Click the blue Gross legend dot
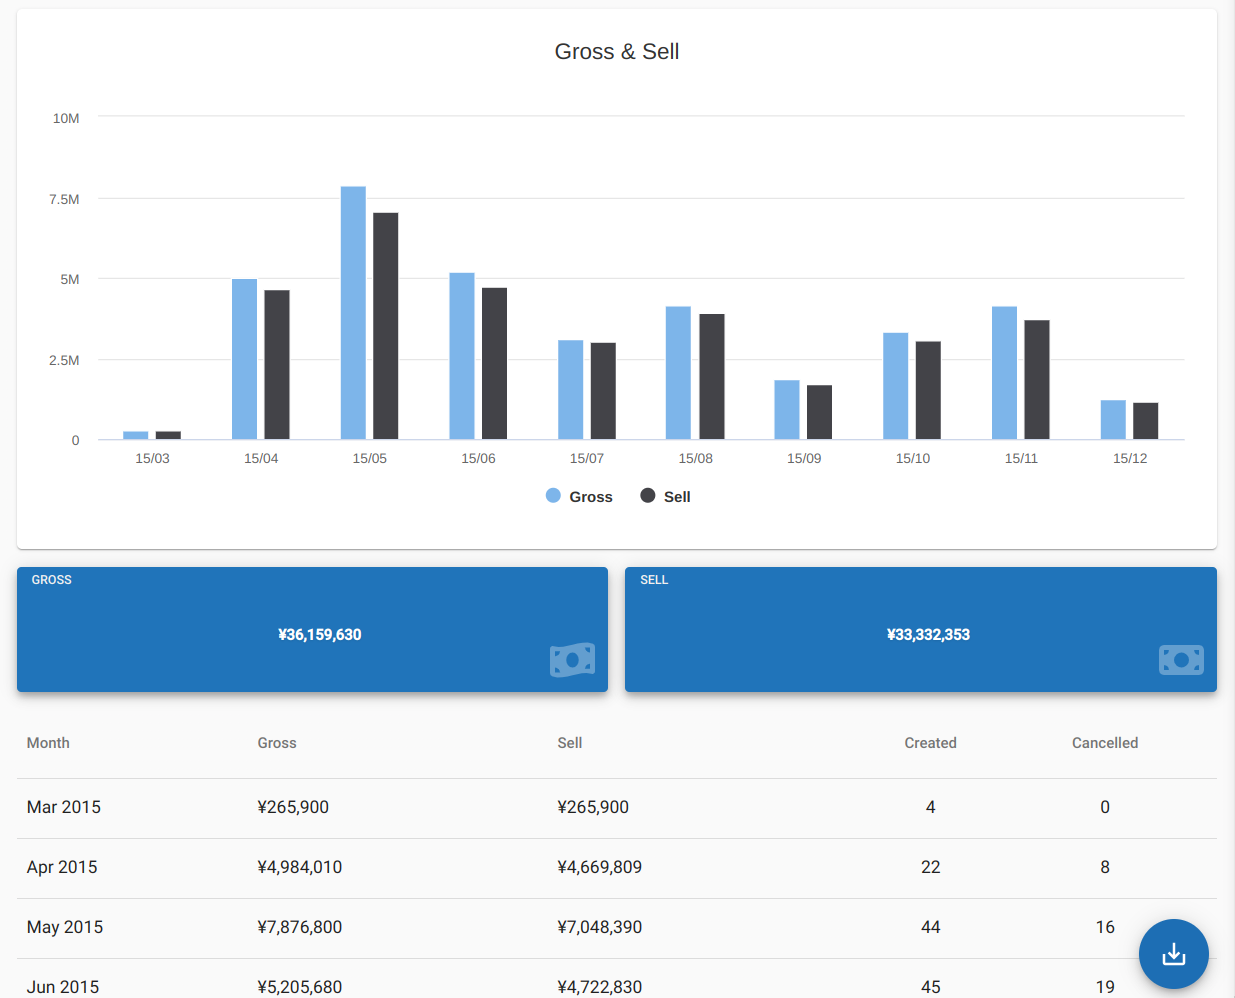 click(x=553, y=496)
